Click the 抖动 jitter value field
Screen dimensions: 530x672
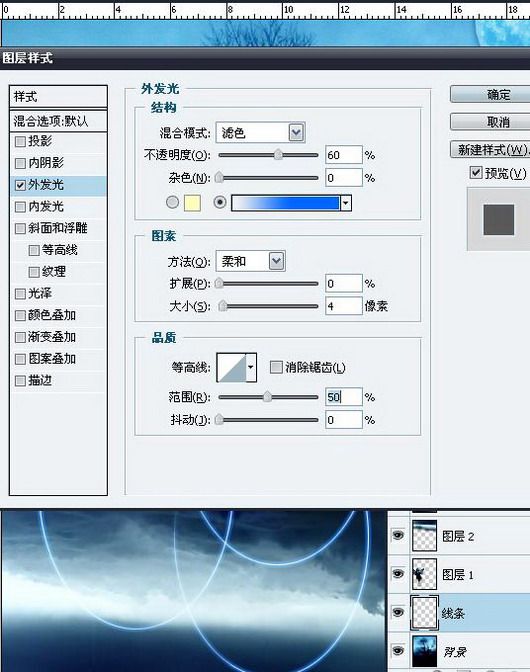point(344,420)
